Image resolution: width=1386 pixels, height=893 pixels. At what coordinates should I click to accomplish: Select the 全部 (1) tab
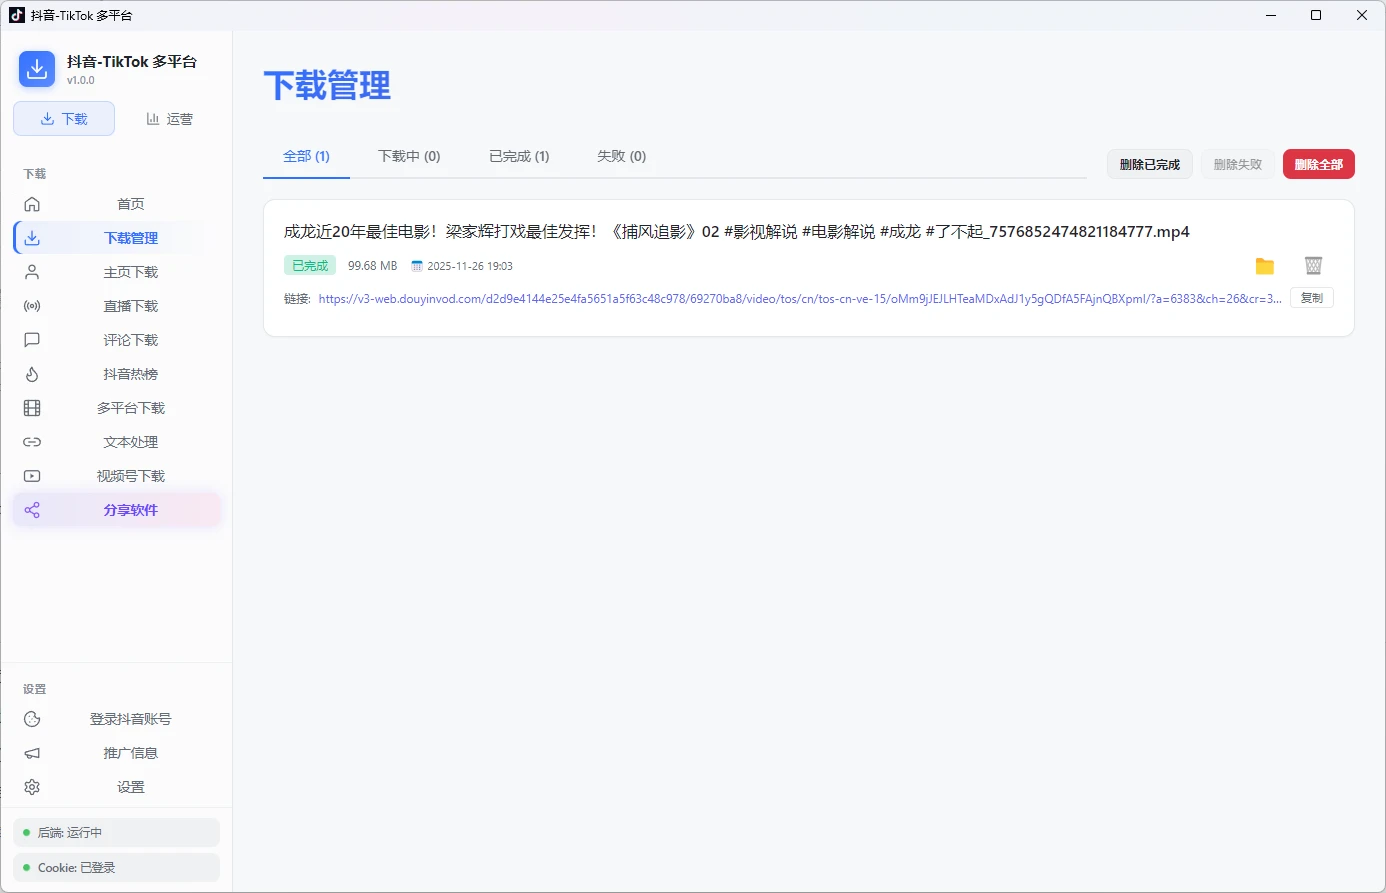click(x=306, y=156)
